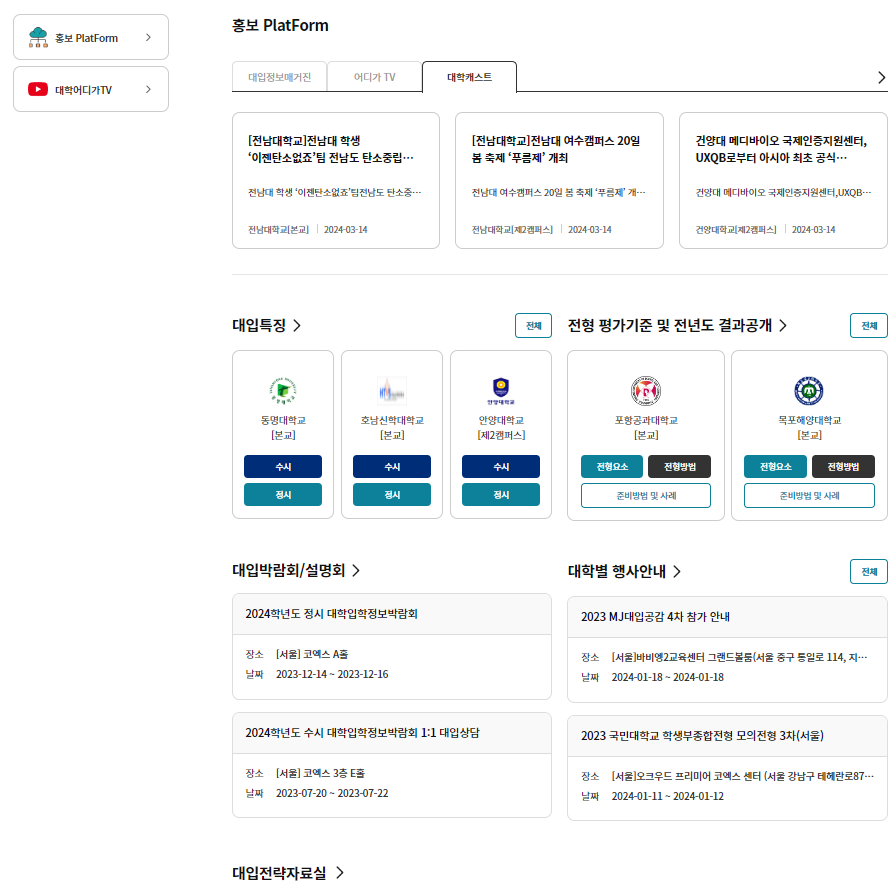Click 전체 button for 전형 평가기준 section

[868, 326]
